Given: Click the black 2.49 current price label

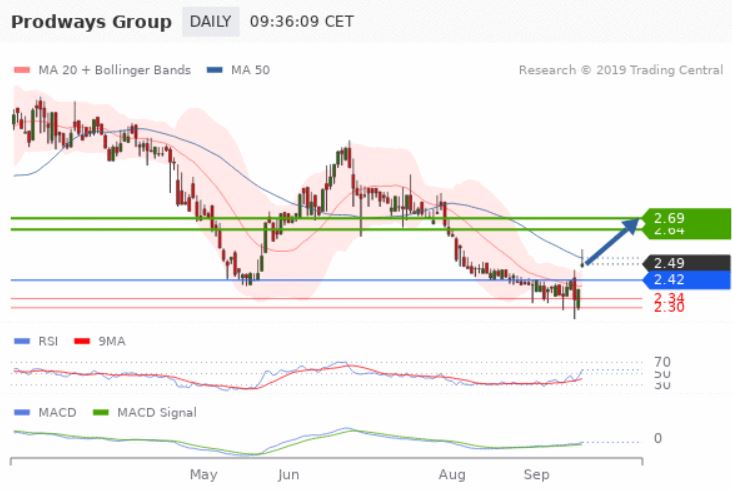Looking at the screenshot, I should (686, 263).
